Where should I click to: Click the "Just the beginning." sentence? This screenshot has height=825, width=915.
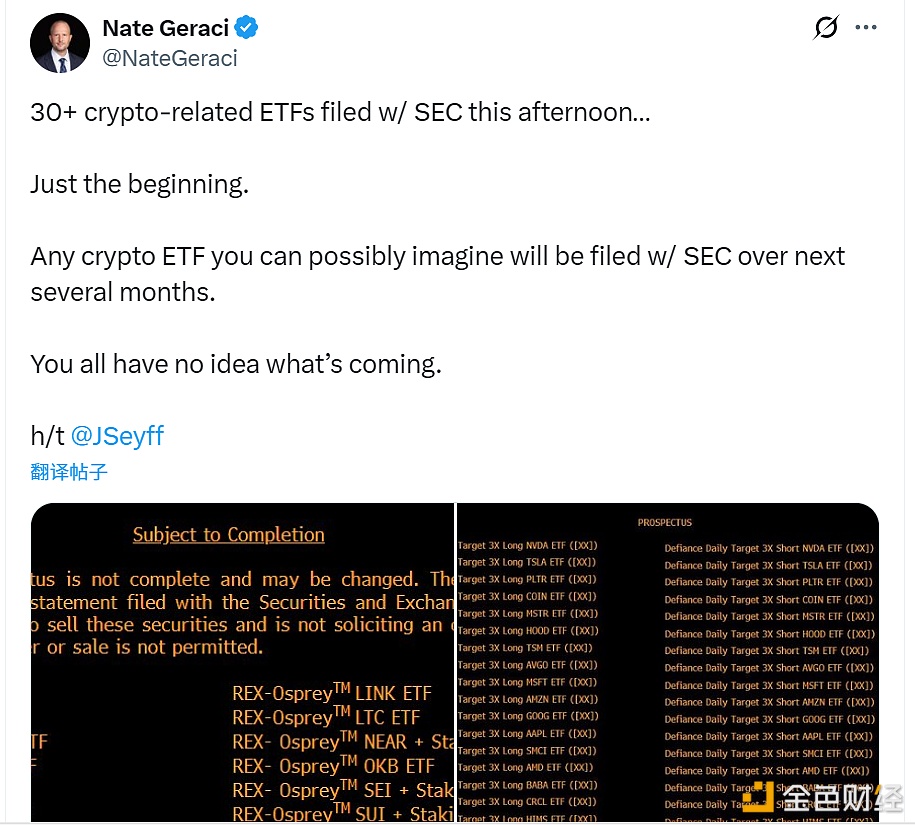pos(139,184)
